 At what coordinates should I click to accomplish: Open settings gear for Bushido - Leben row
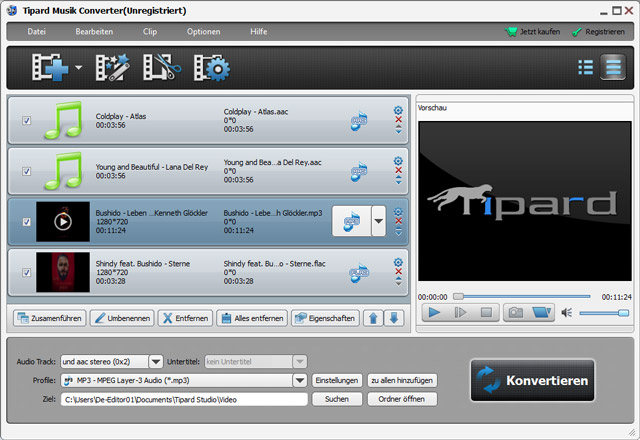click(x=398, y=211)
